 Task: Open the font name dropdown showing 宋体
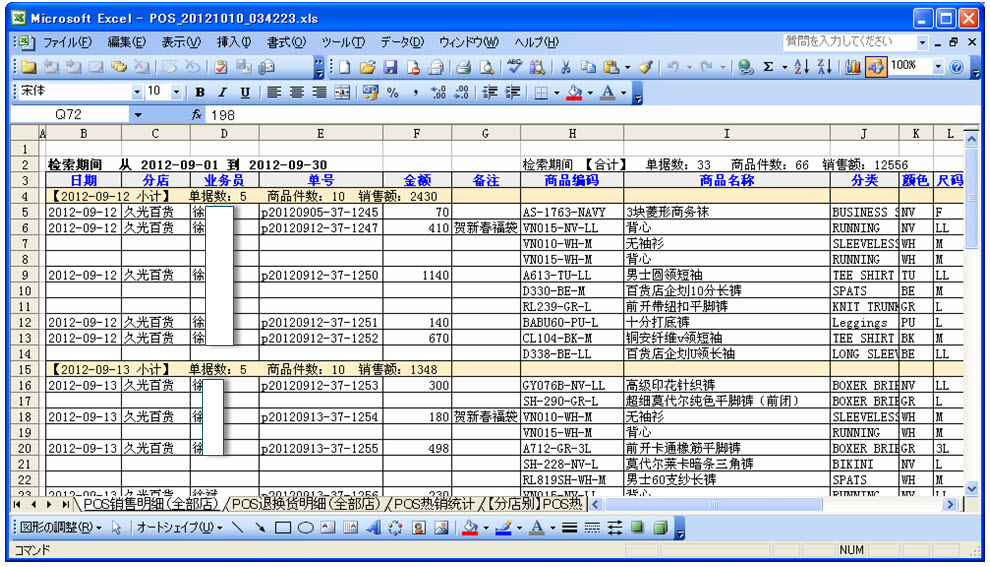[136, 93]
